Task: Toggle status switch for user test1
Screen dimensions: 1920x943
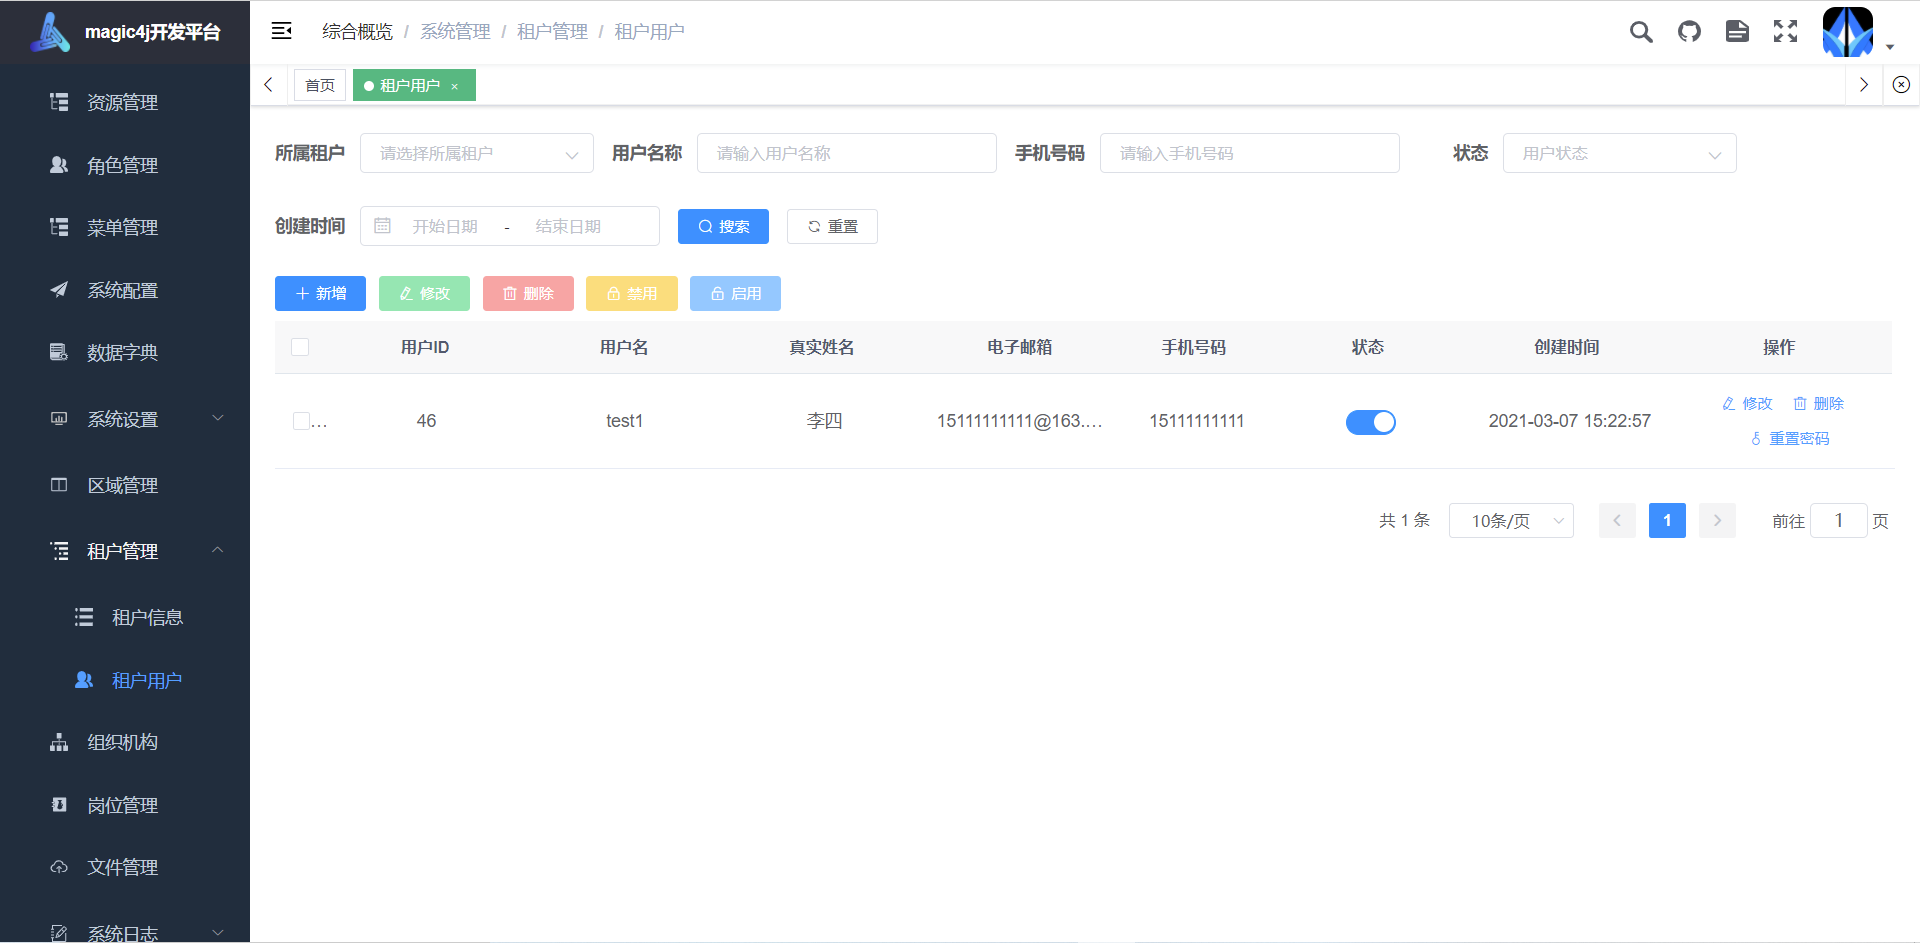Action: click(1370, 422)
